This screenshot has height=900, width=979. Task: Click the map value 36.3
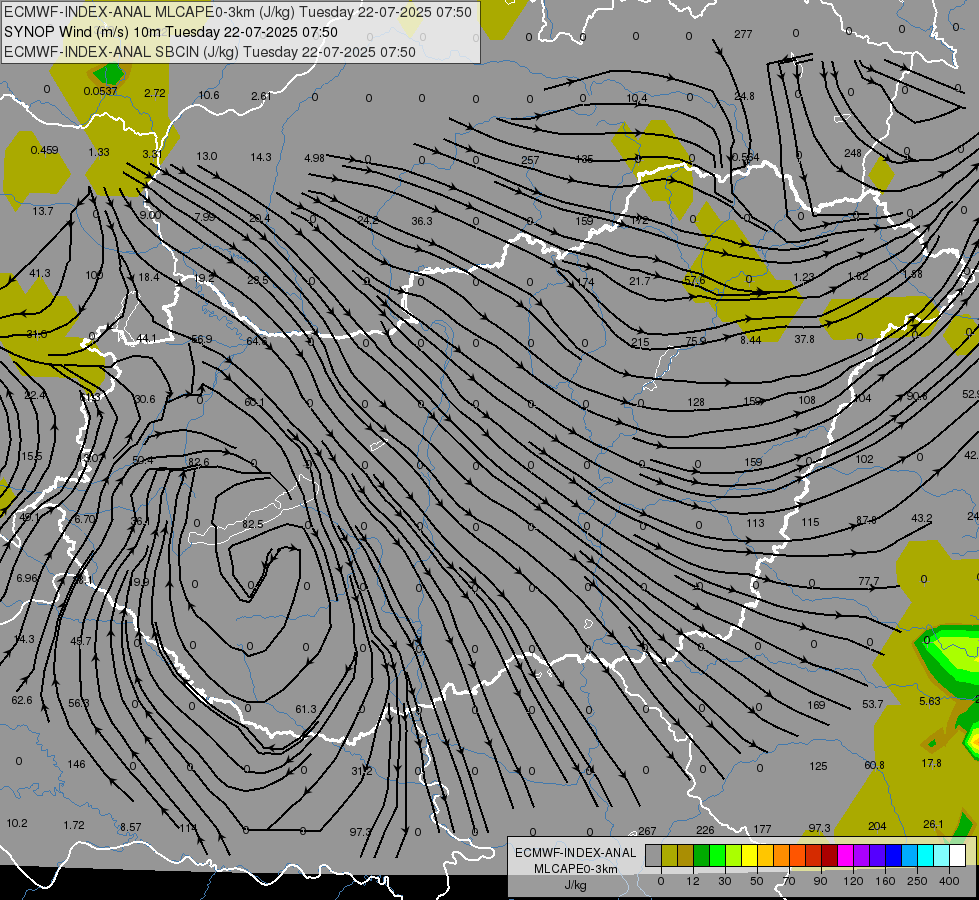pos(422,221)
